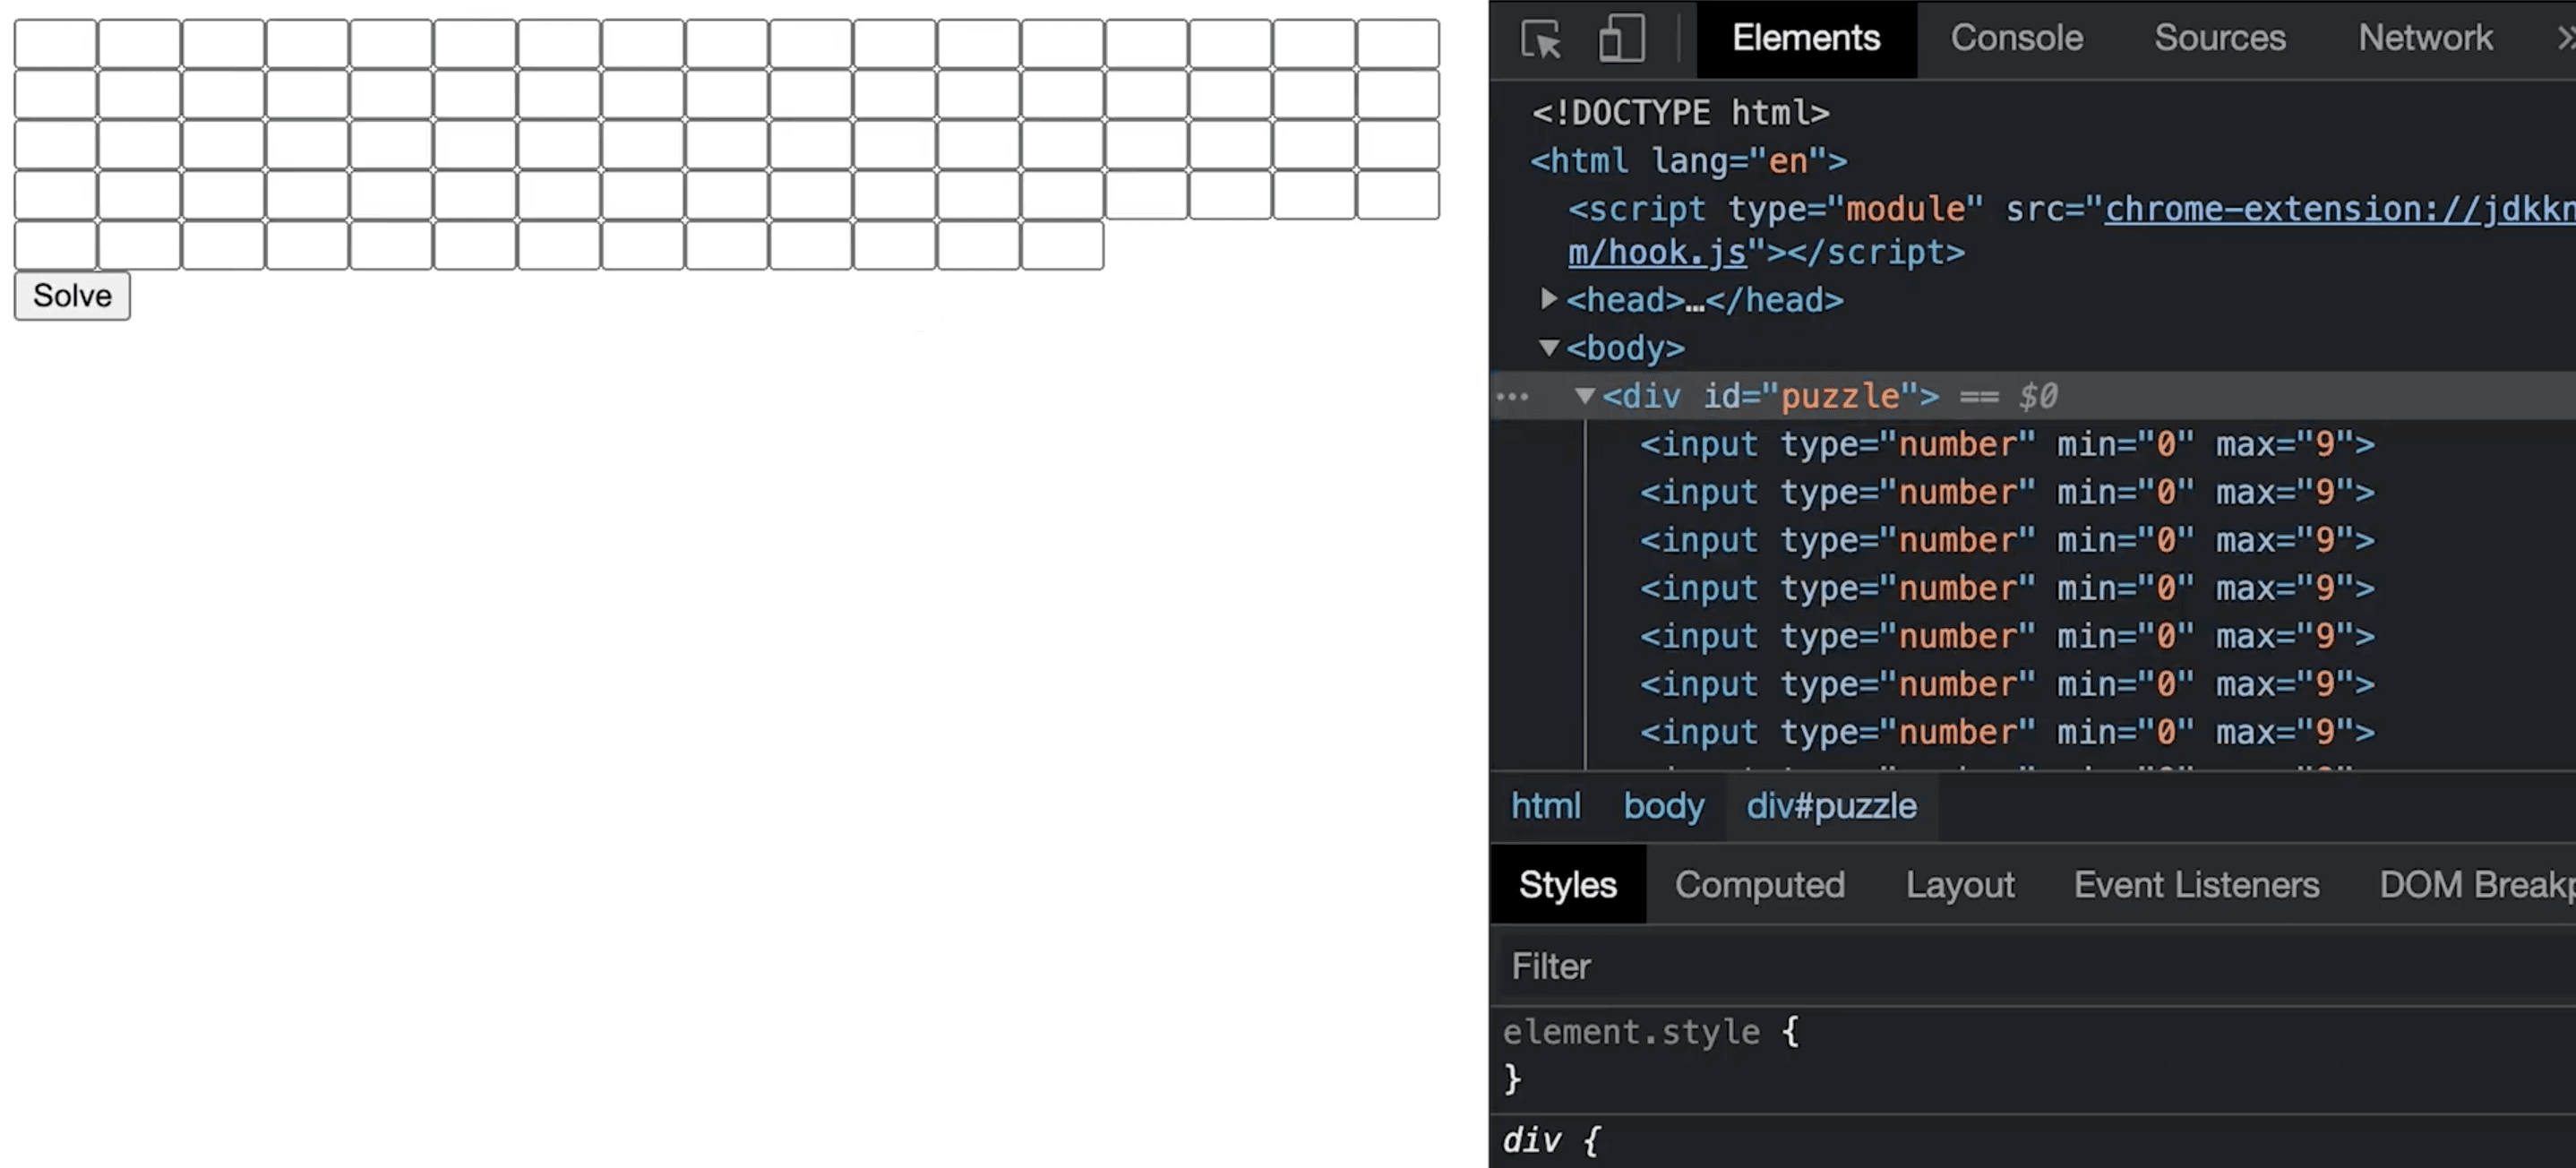
Task: Click the first cell of the bottom puzzle row
Action: [x=55, y=245]
